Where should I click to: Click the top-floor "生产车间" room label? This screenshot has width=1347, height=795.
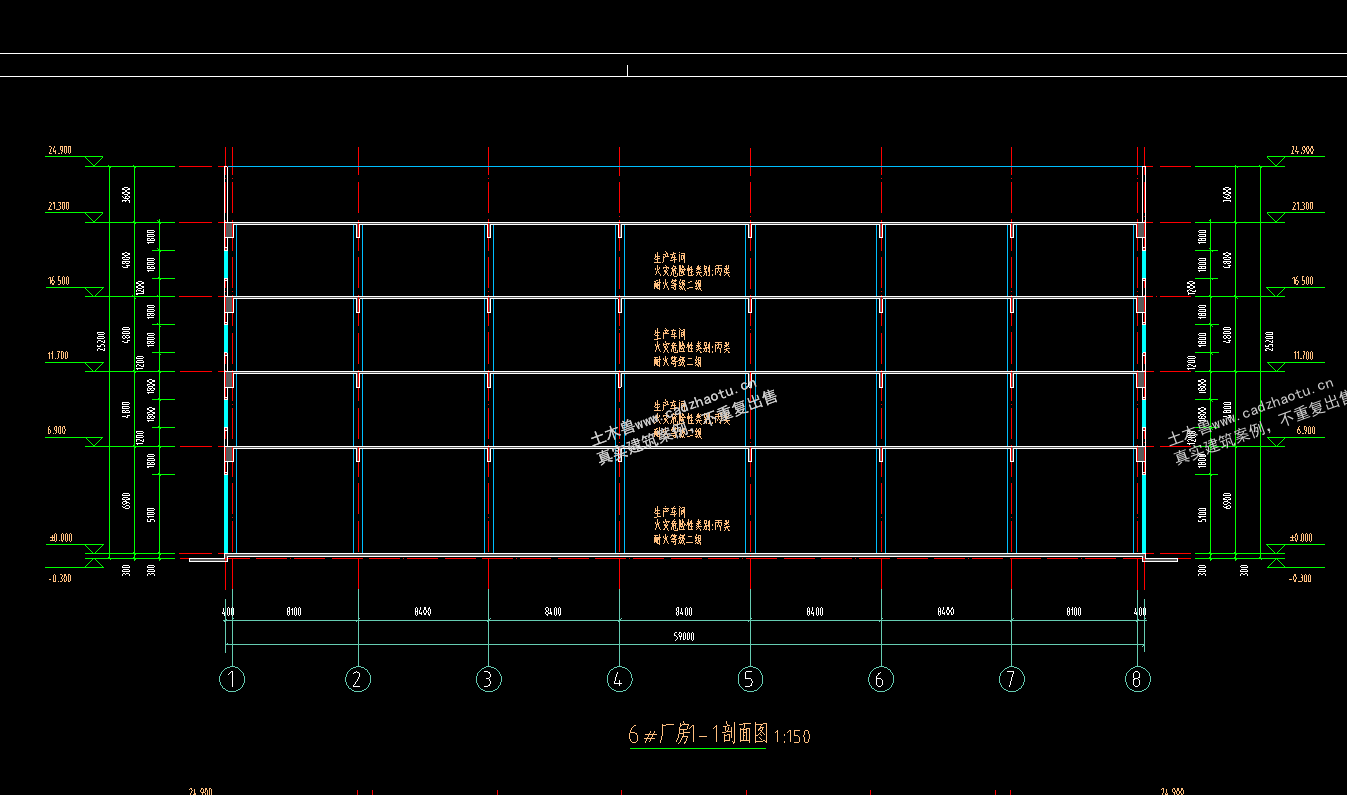(670, 257)
